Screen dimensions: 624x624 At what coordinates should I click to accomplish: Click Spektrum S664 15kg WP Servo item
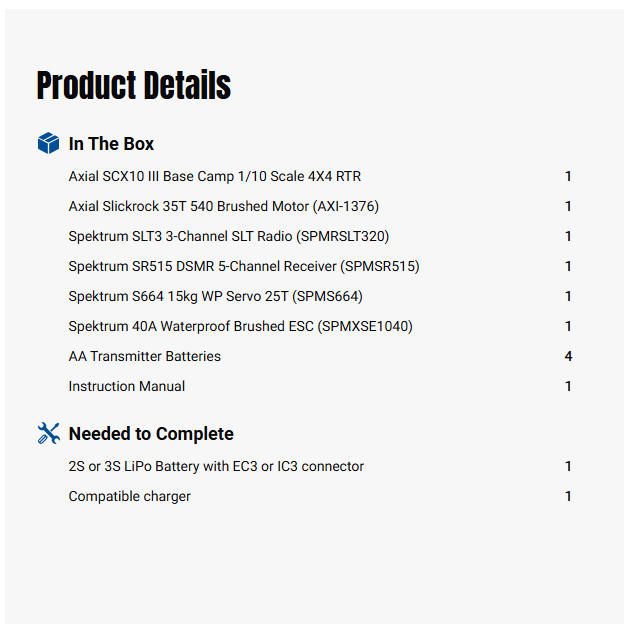(x=215, y=297)
